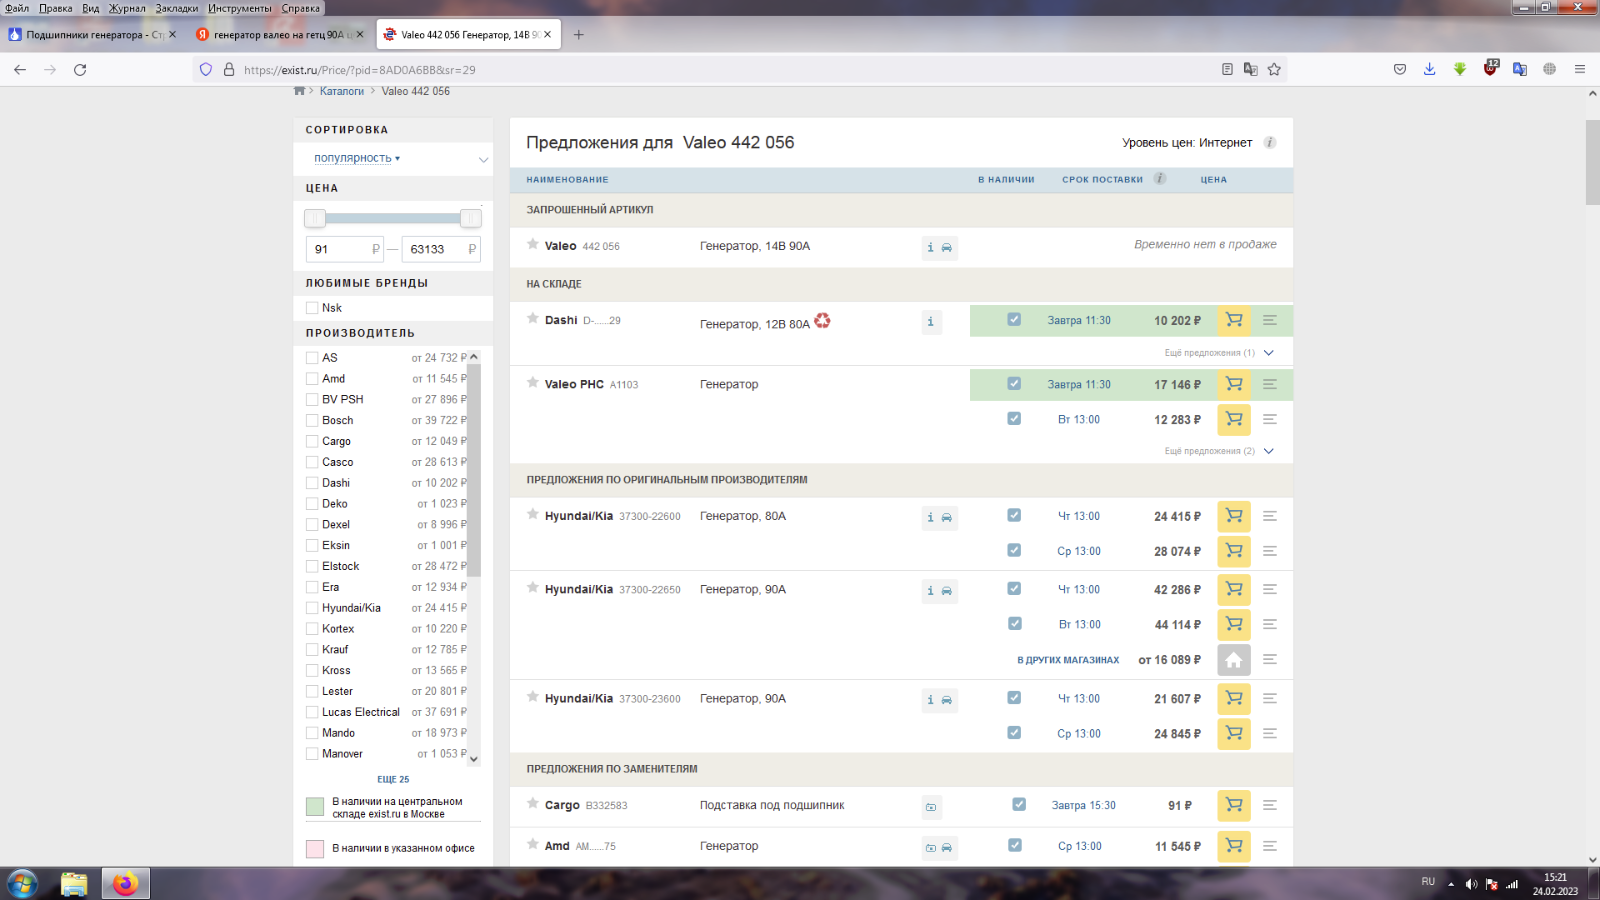The width and height of the screenshot is (1600, 900).
Task: Go to Каталоги breadcrumb link
Action: [x=342, y=91]
